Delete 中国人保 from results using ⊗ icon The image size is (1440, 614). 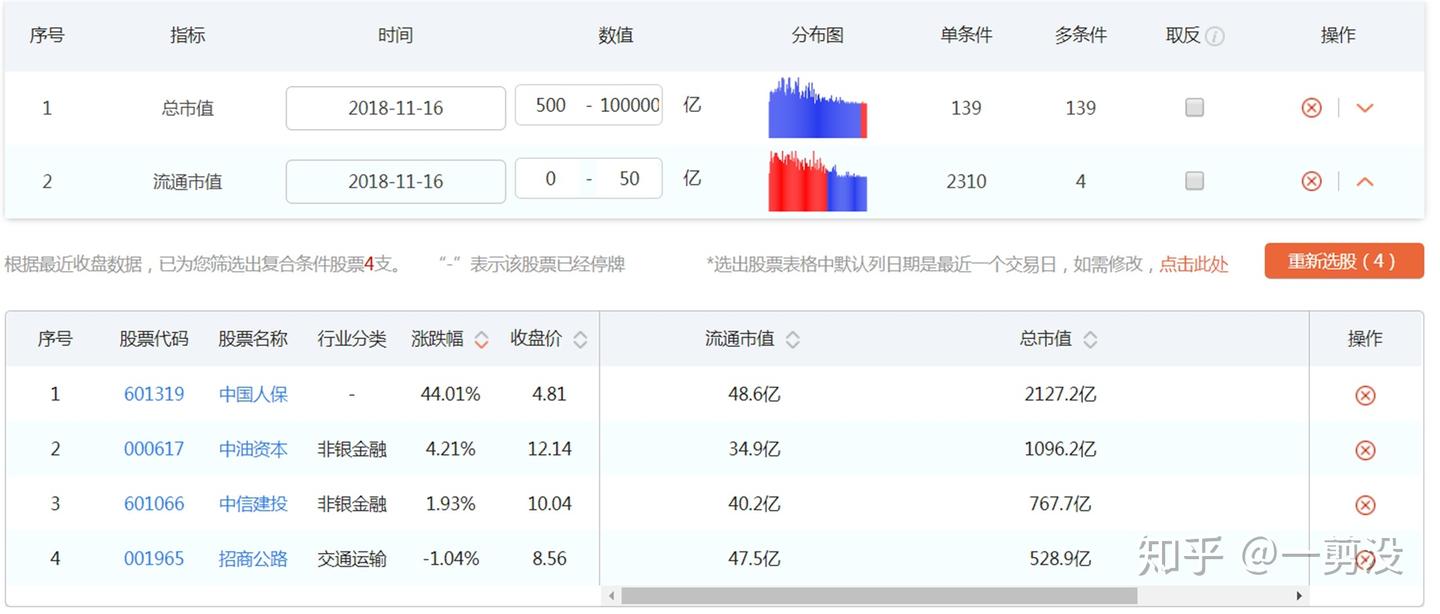(x=1364, y=394)
